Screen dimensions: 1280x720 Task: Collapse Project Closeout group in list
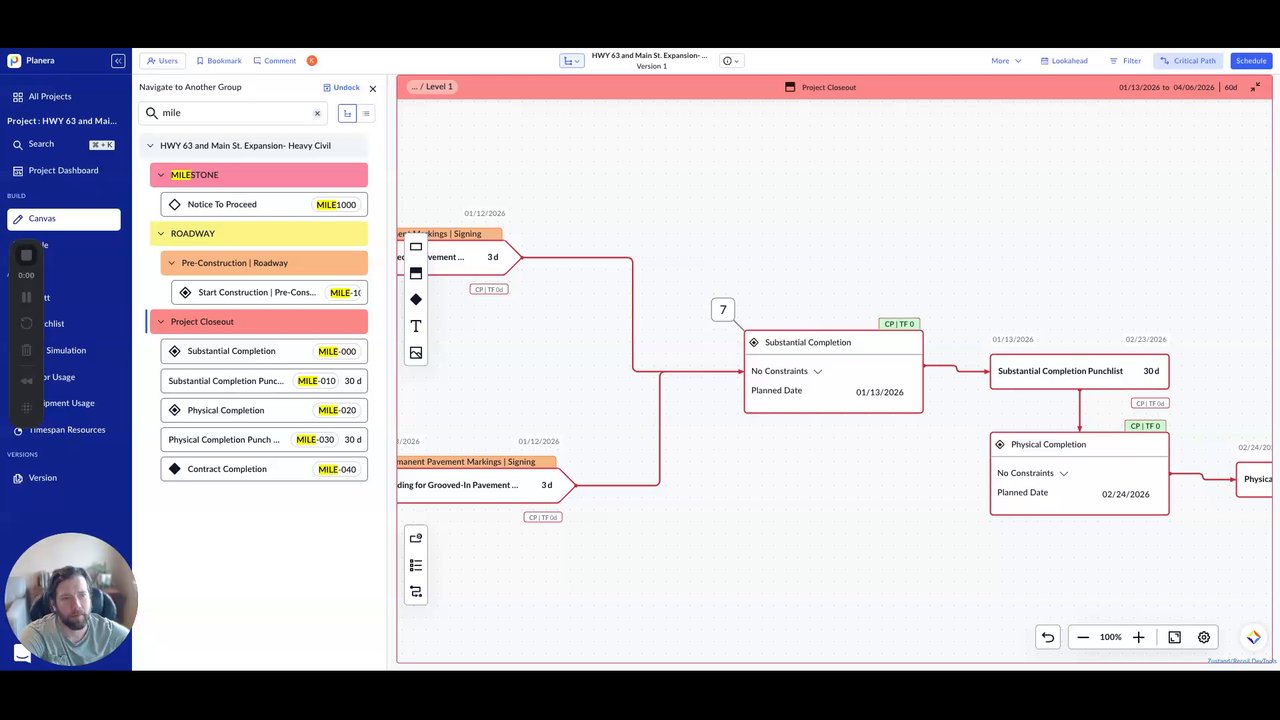(161, 322)
